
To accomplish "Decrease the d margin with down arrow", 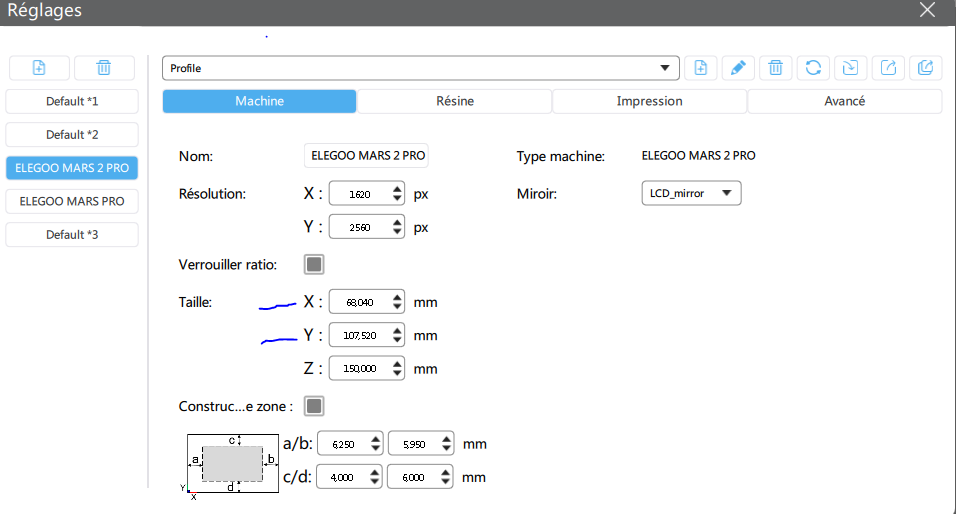I will coord(446,482).
